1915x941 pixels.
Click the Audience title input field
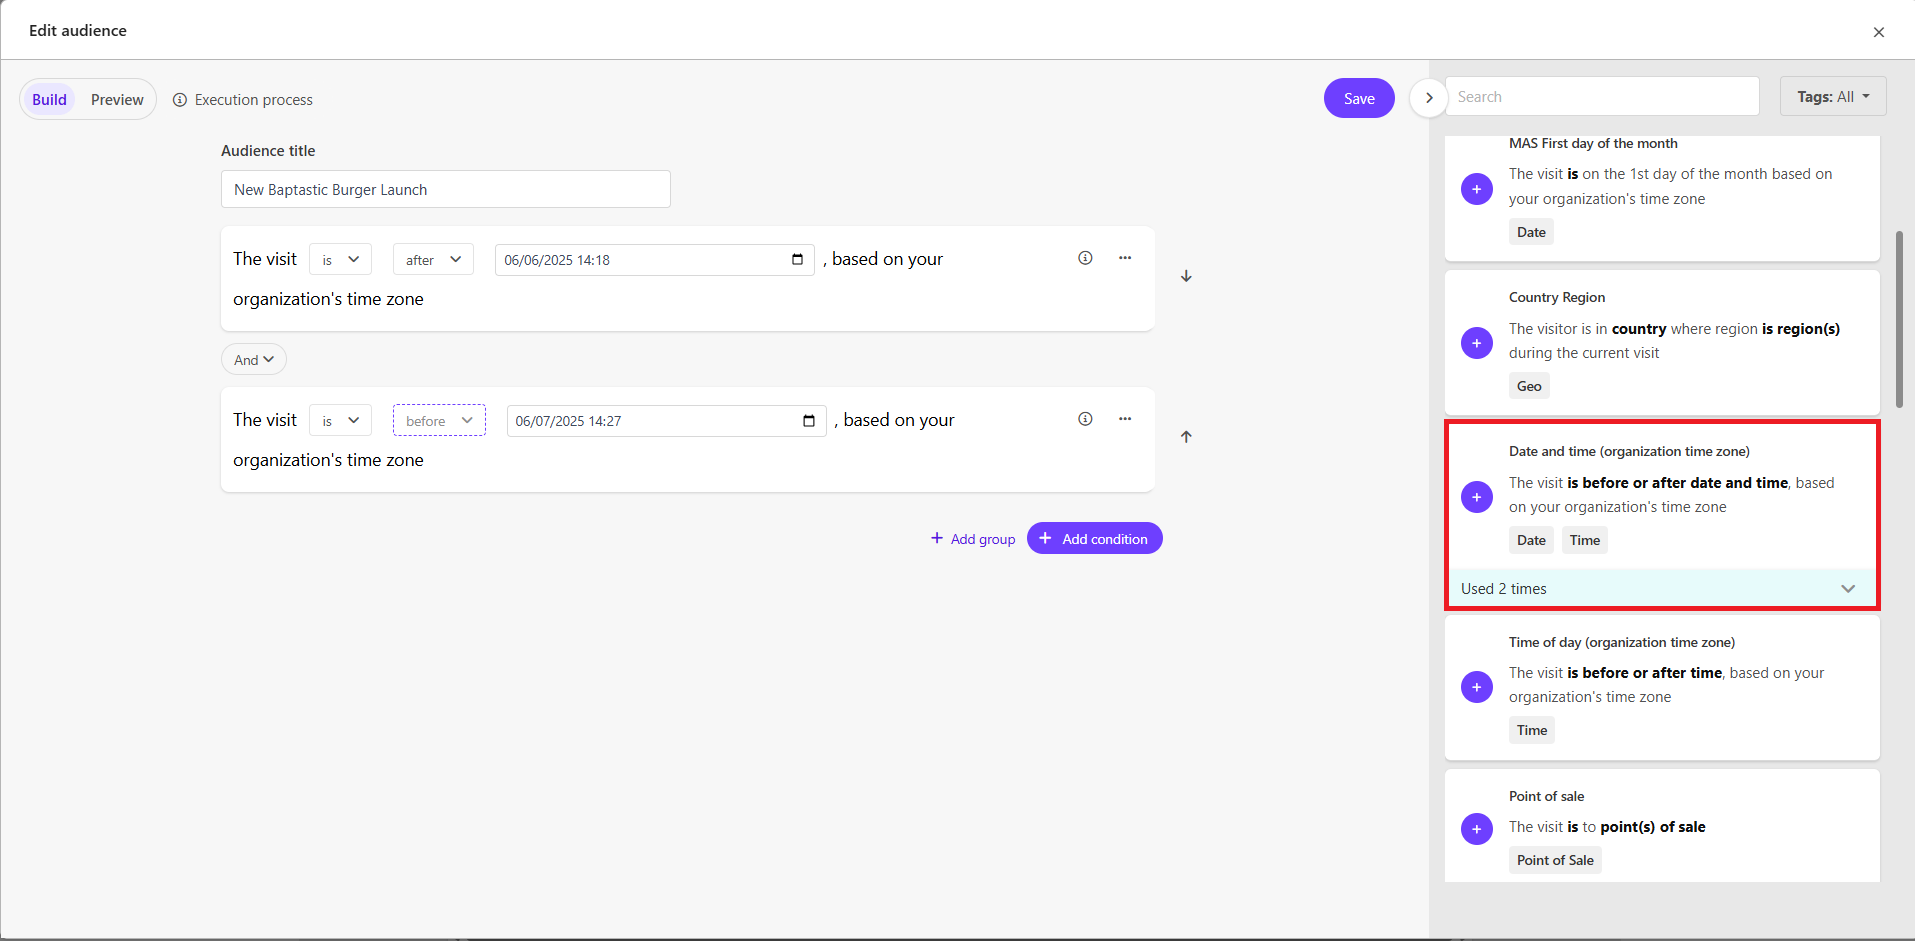[x=445, y=190]
